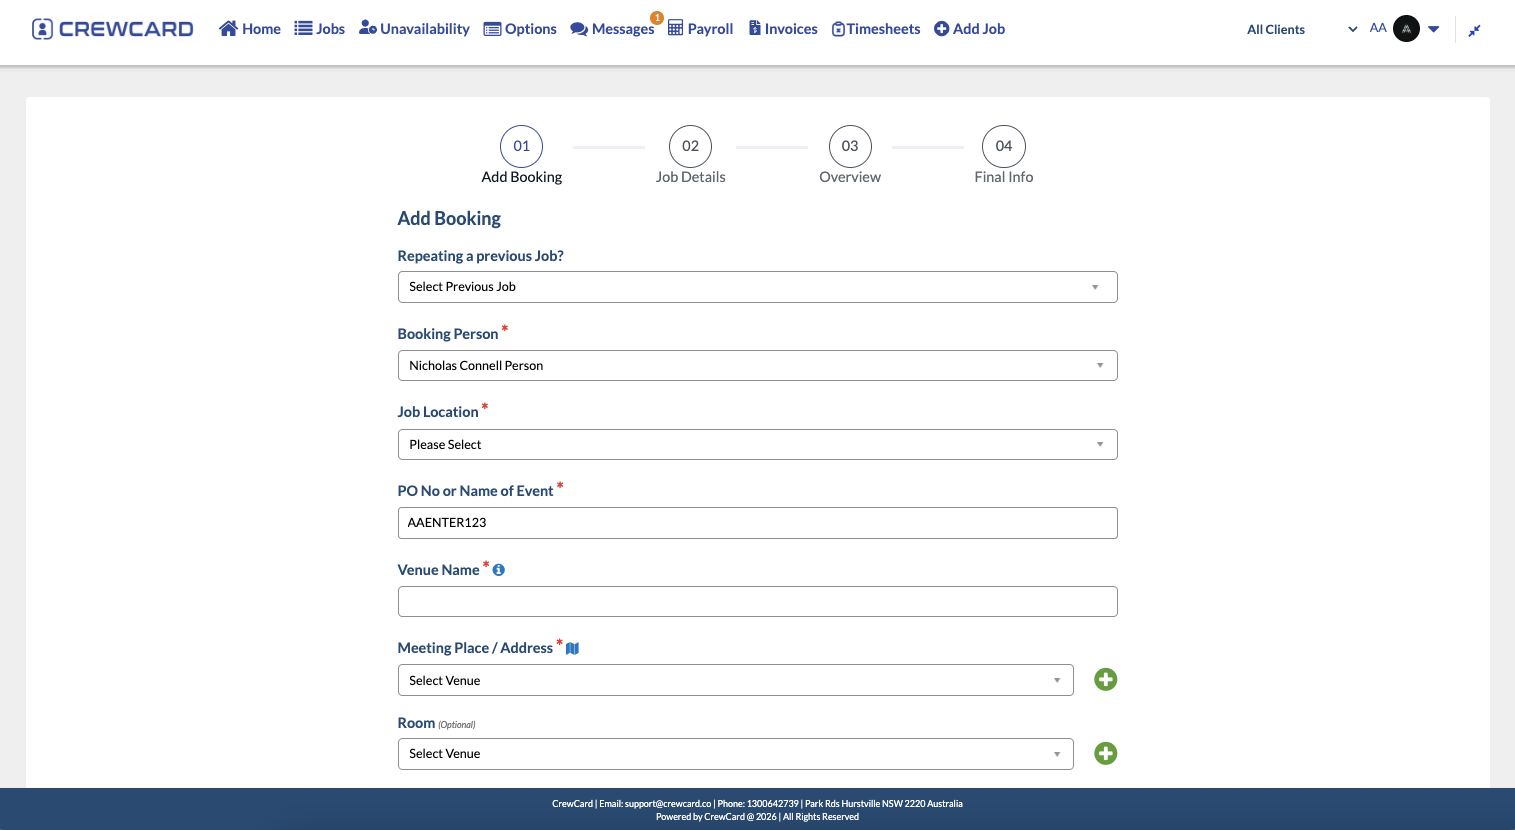1515x830 pixels.
Task: Click the messages notification badge
Action: [657, 18]
